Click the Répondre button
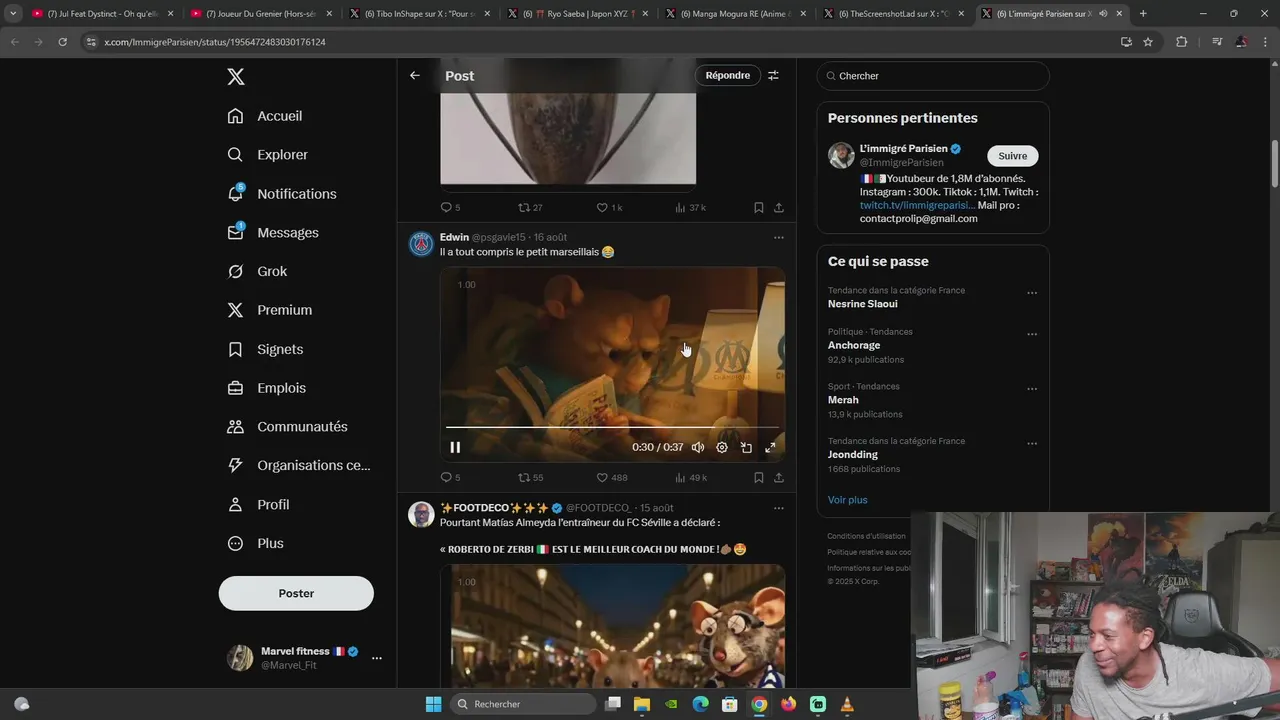The height and width of the screenshot is (720, 1280). point(728,75)
